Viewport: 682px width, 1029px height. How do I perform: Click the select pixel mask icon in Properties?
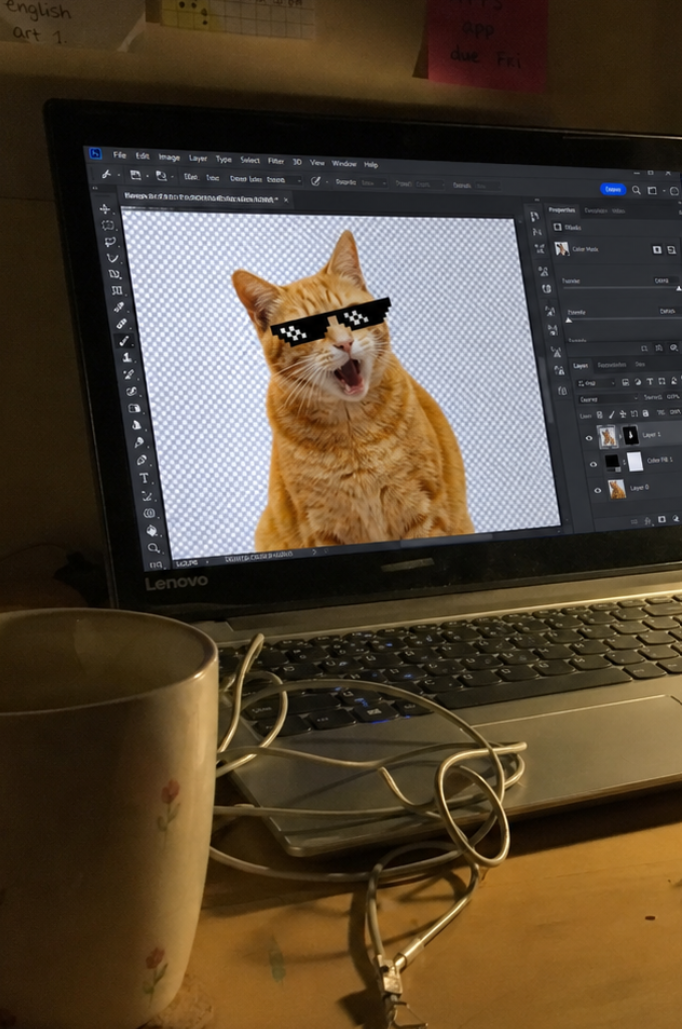pyautogui.click(x=657, y=249)
